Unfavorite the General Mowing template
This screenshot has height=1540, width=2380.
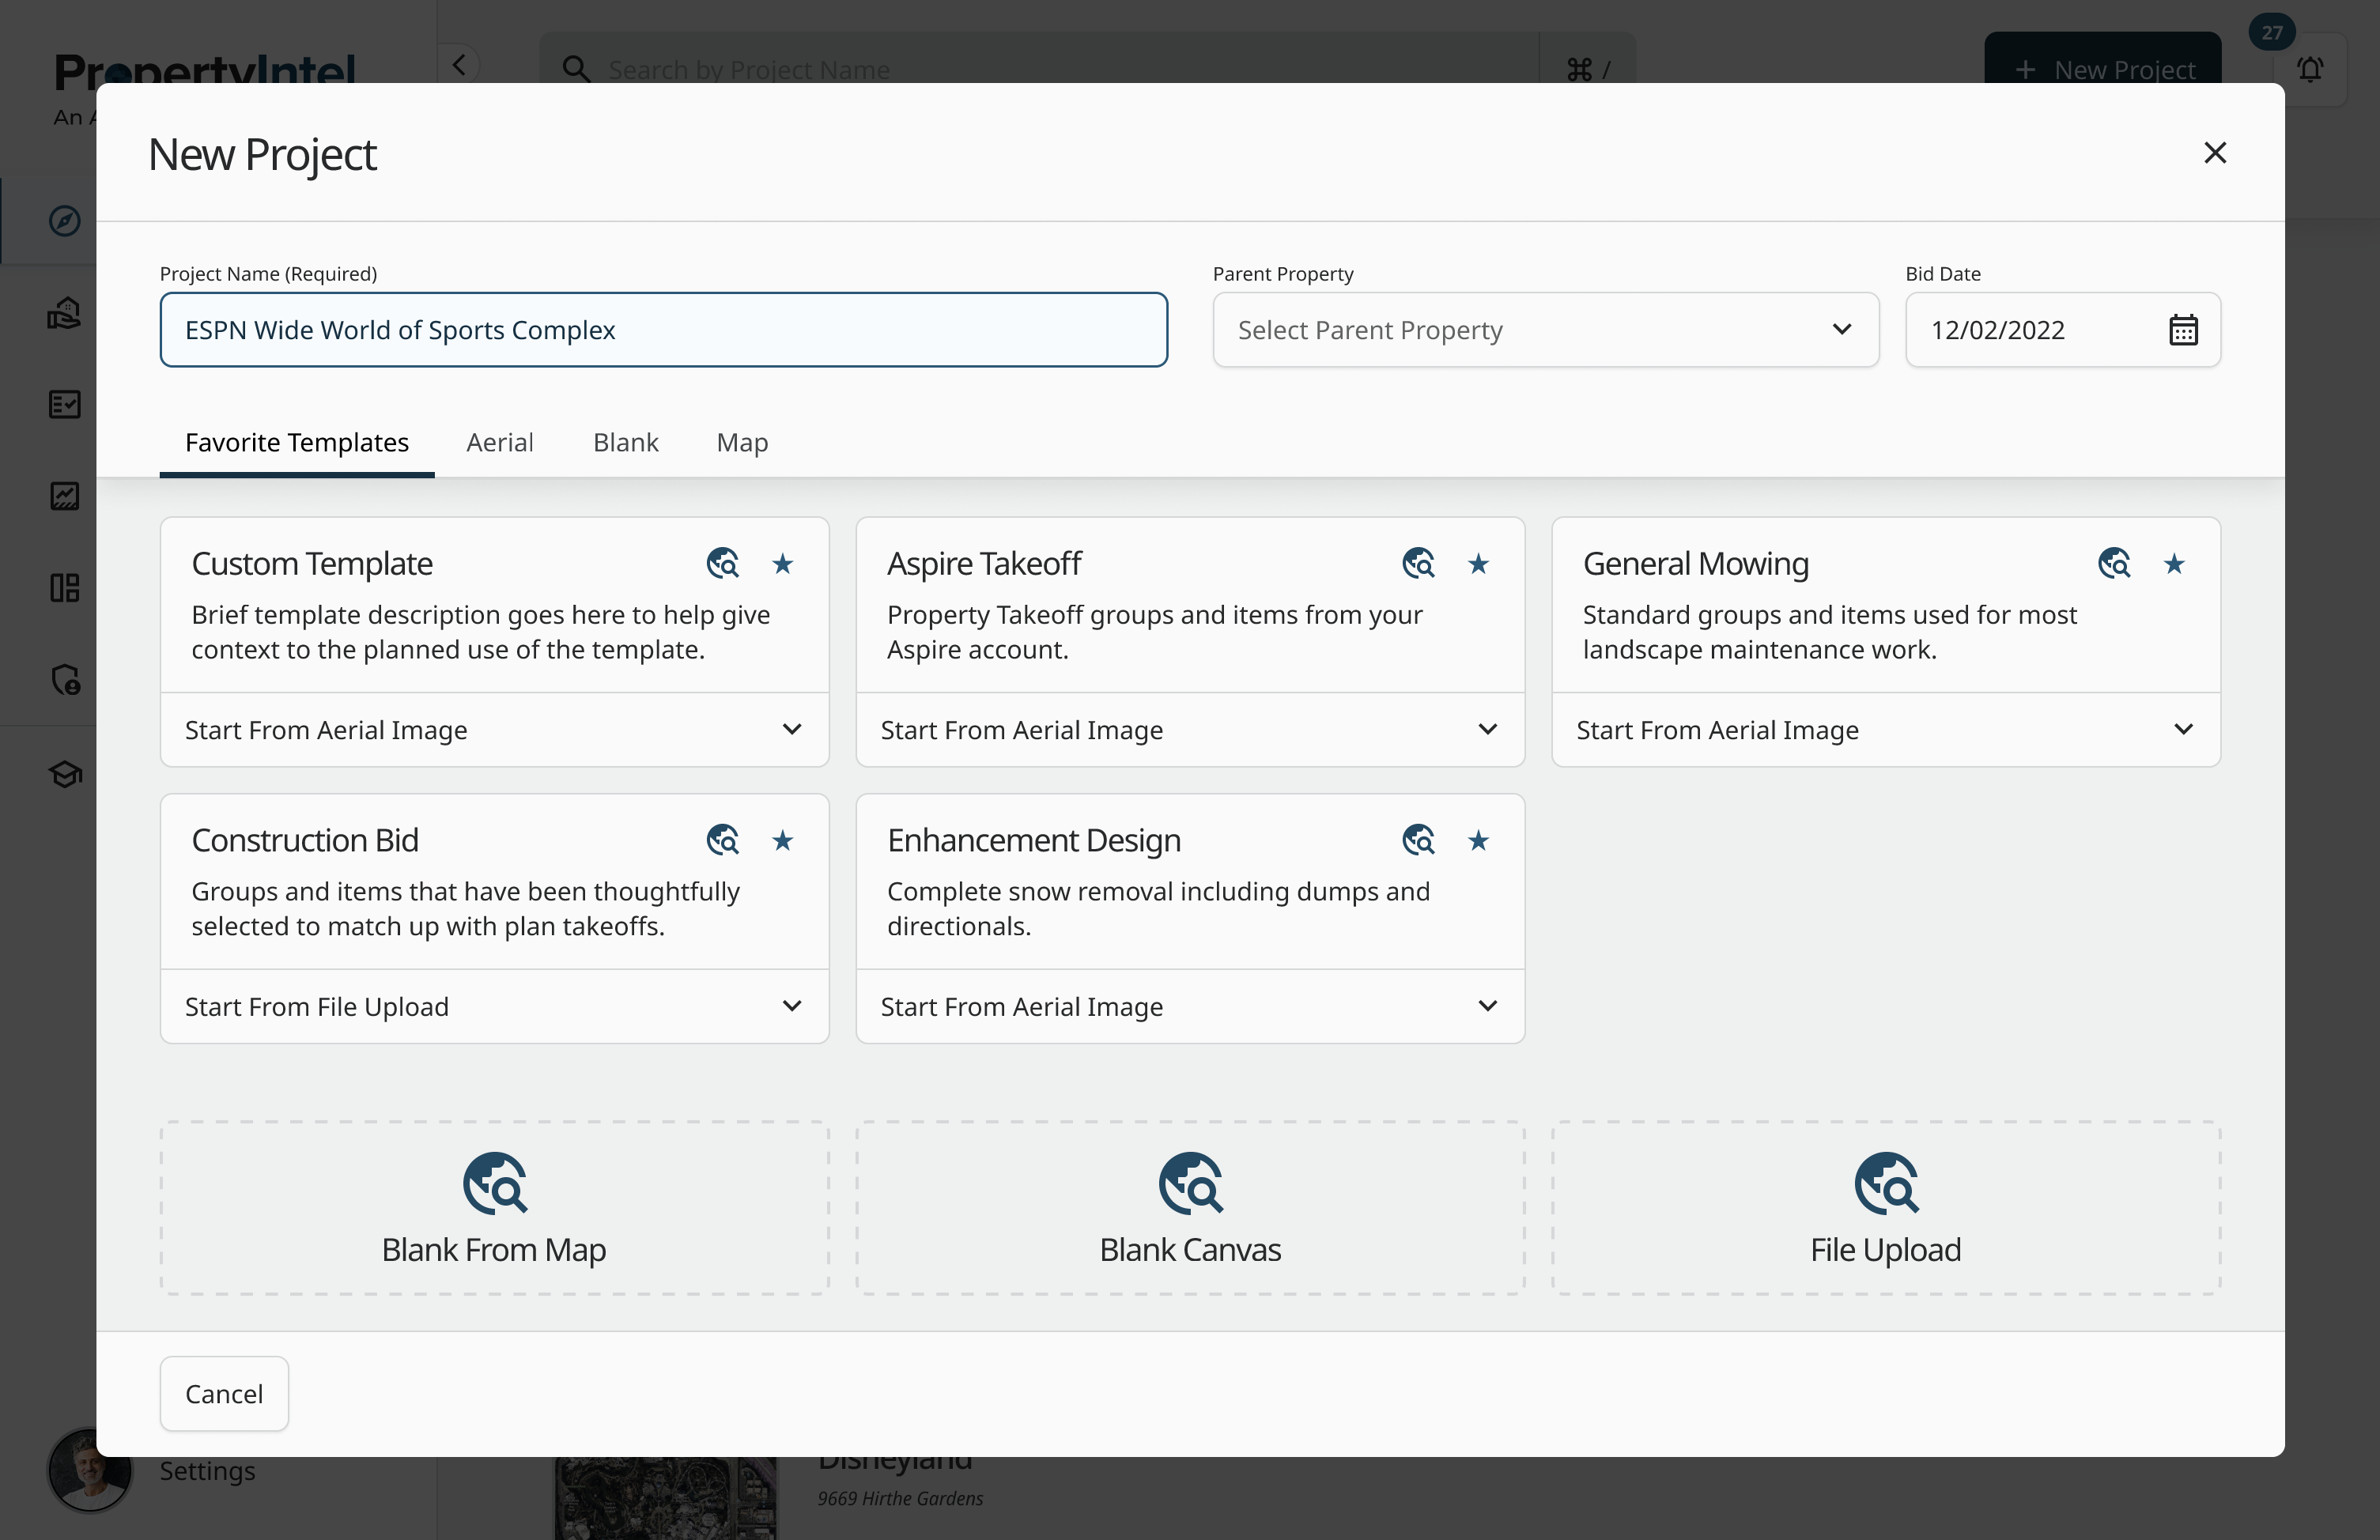click(x=2175, y=564)
